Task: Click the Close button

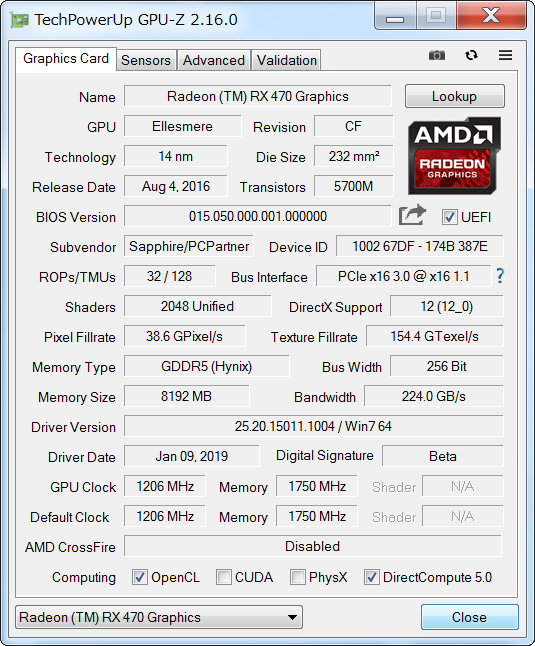Action: pyautogui.click(x=470, y=617)
